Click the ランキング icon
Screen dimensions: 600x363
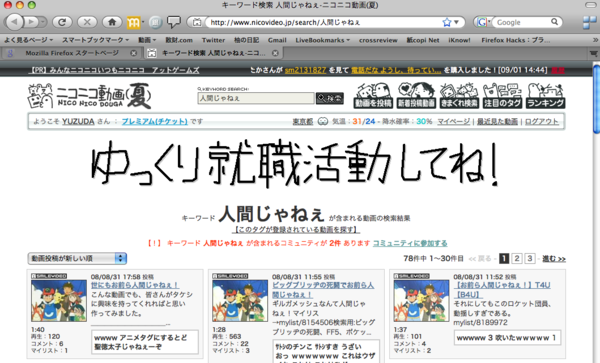coord(545,95)
